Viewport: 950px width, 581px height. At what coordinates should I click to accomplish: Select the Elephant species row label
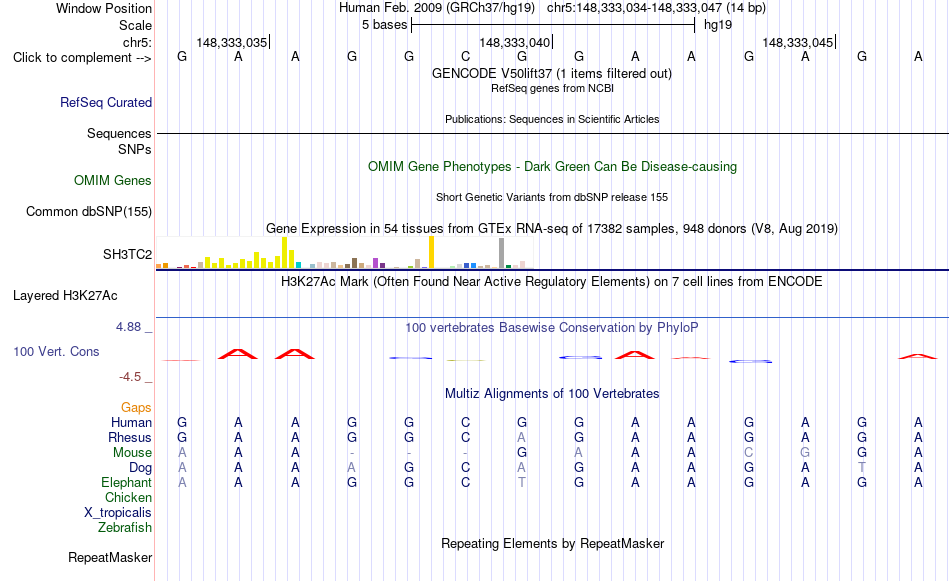[126, 483]
